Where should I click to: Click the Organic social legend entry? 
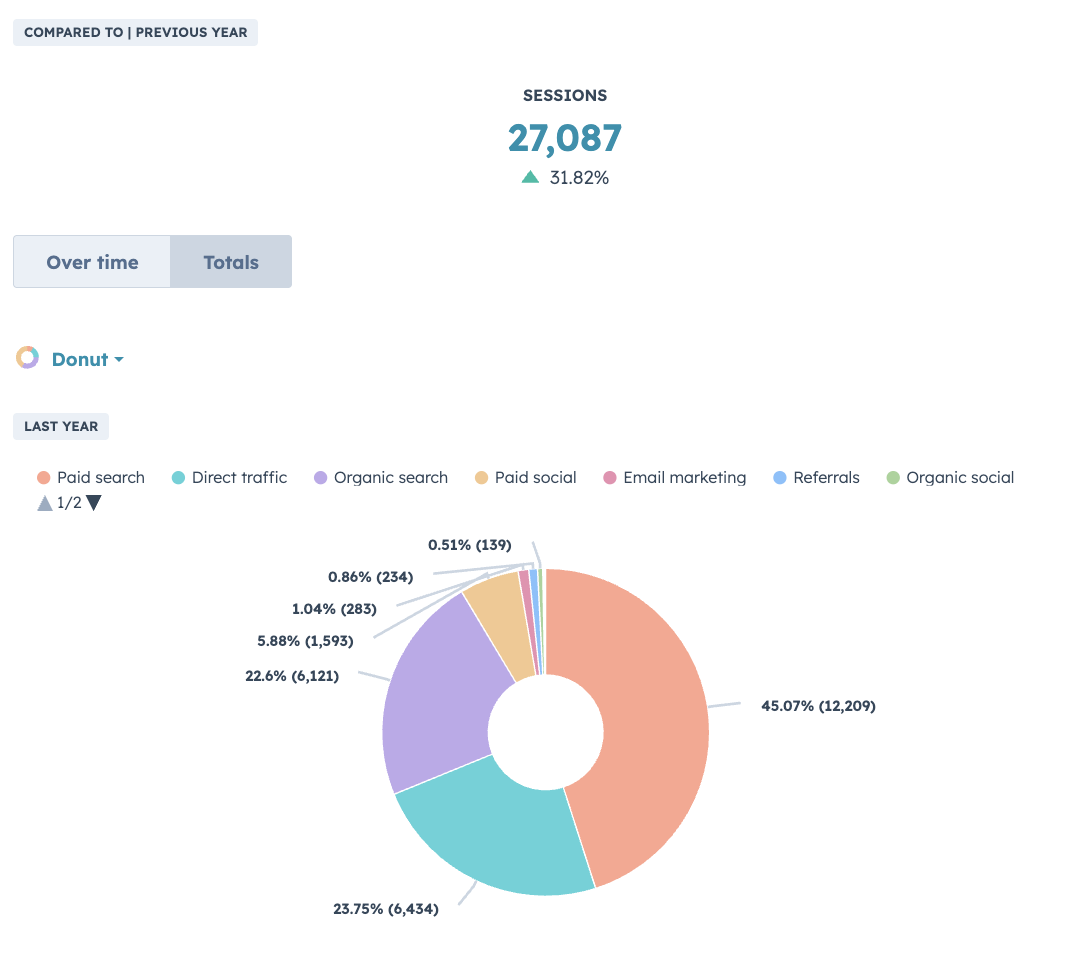pos(950,478)
